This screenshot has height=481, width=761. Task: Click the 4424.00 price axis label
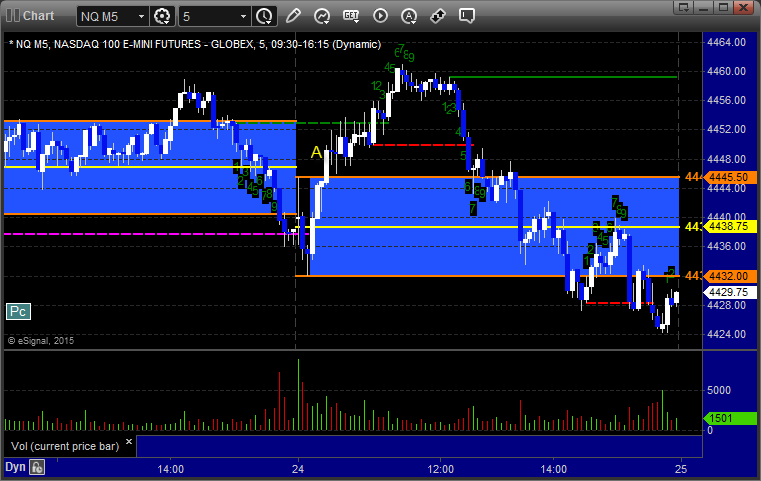(727, 334)
